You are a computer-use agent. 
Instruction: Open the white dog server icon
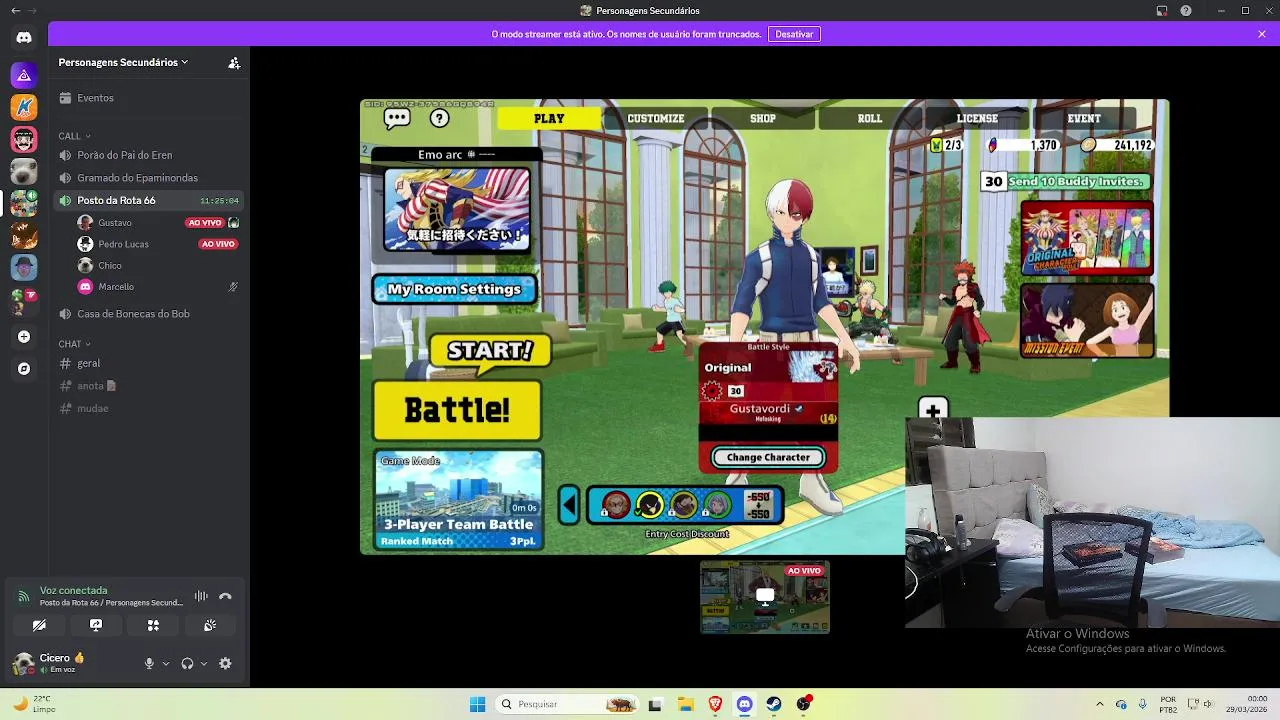pyautogui.click(x=24, y=171)
